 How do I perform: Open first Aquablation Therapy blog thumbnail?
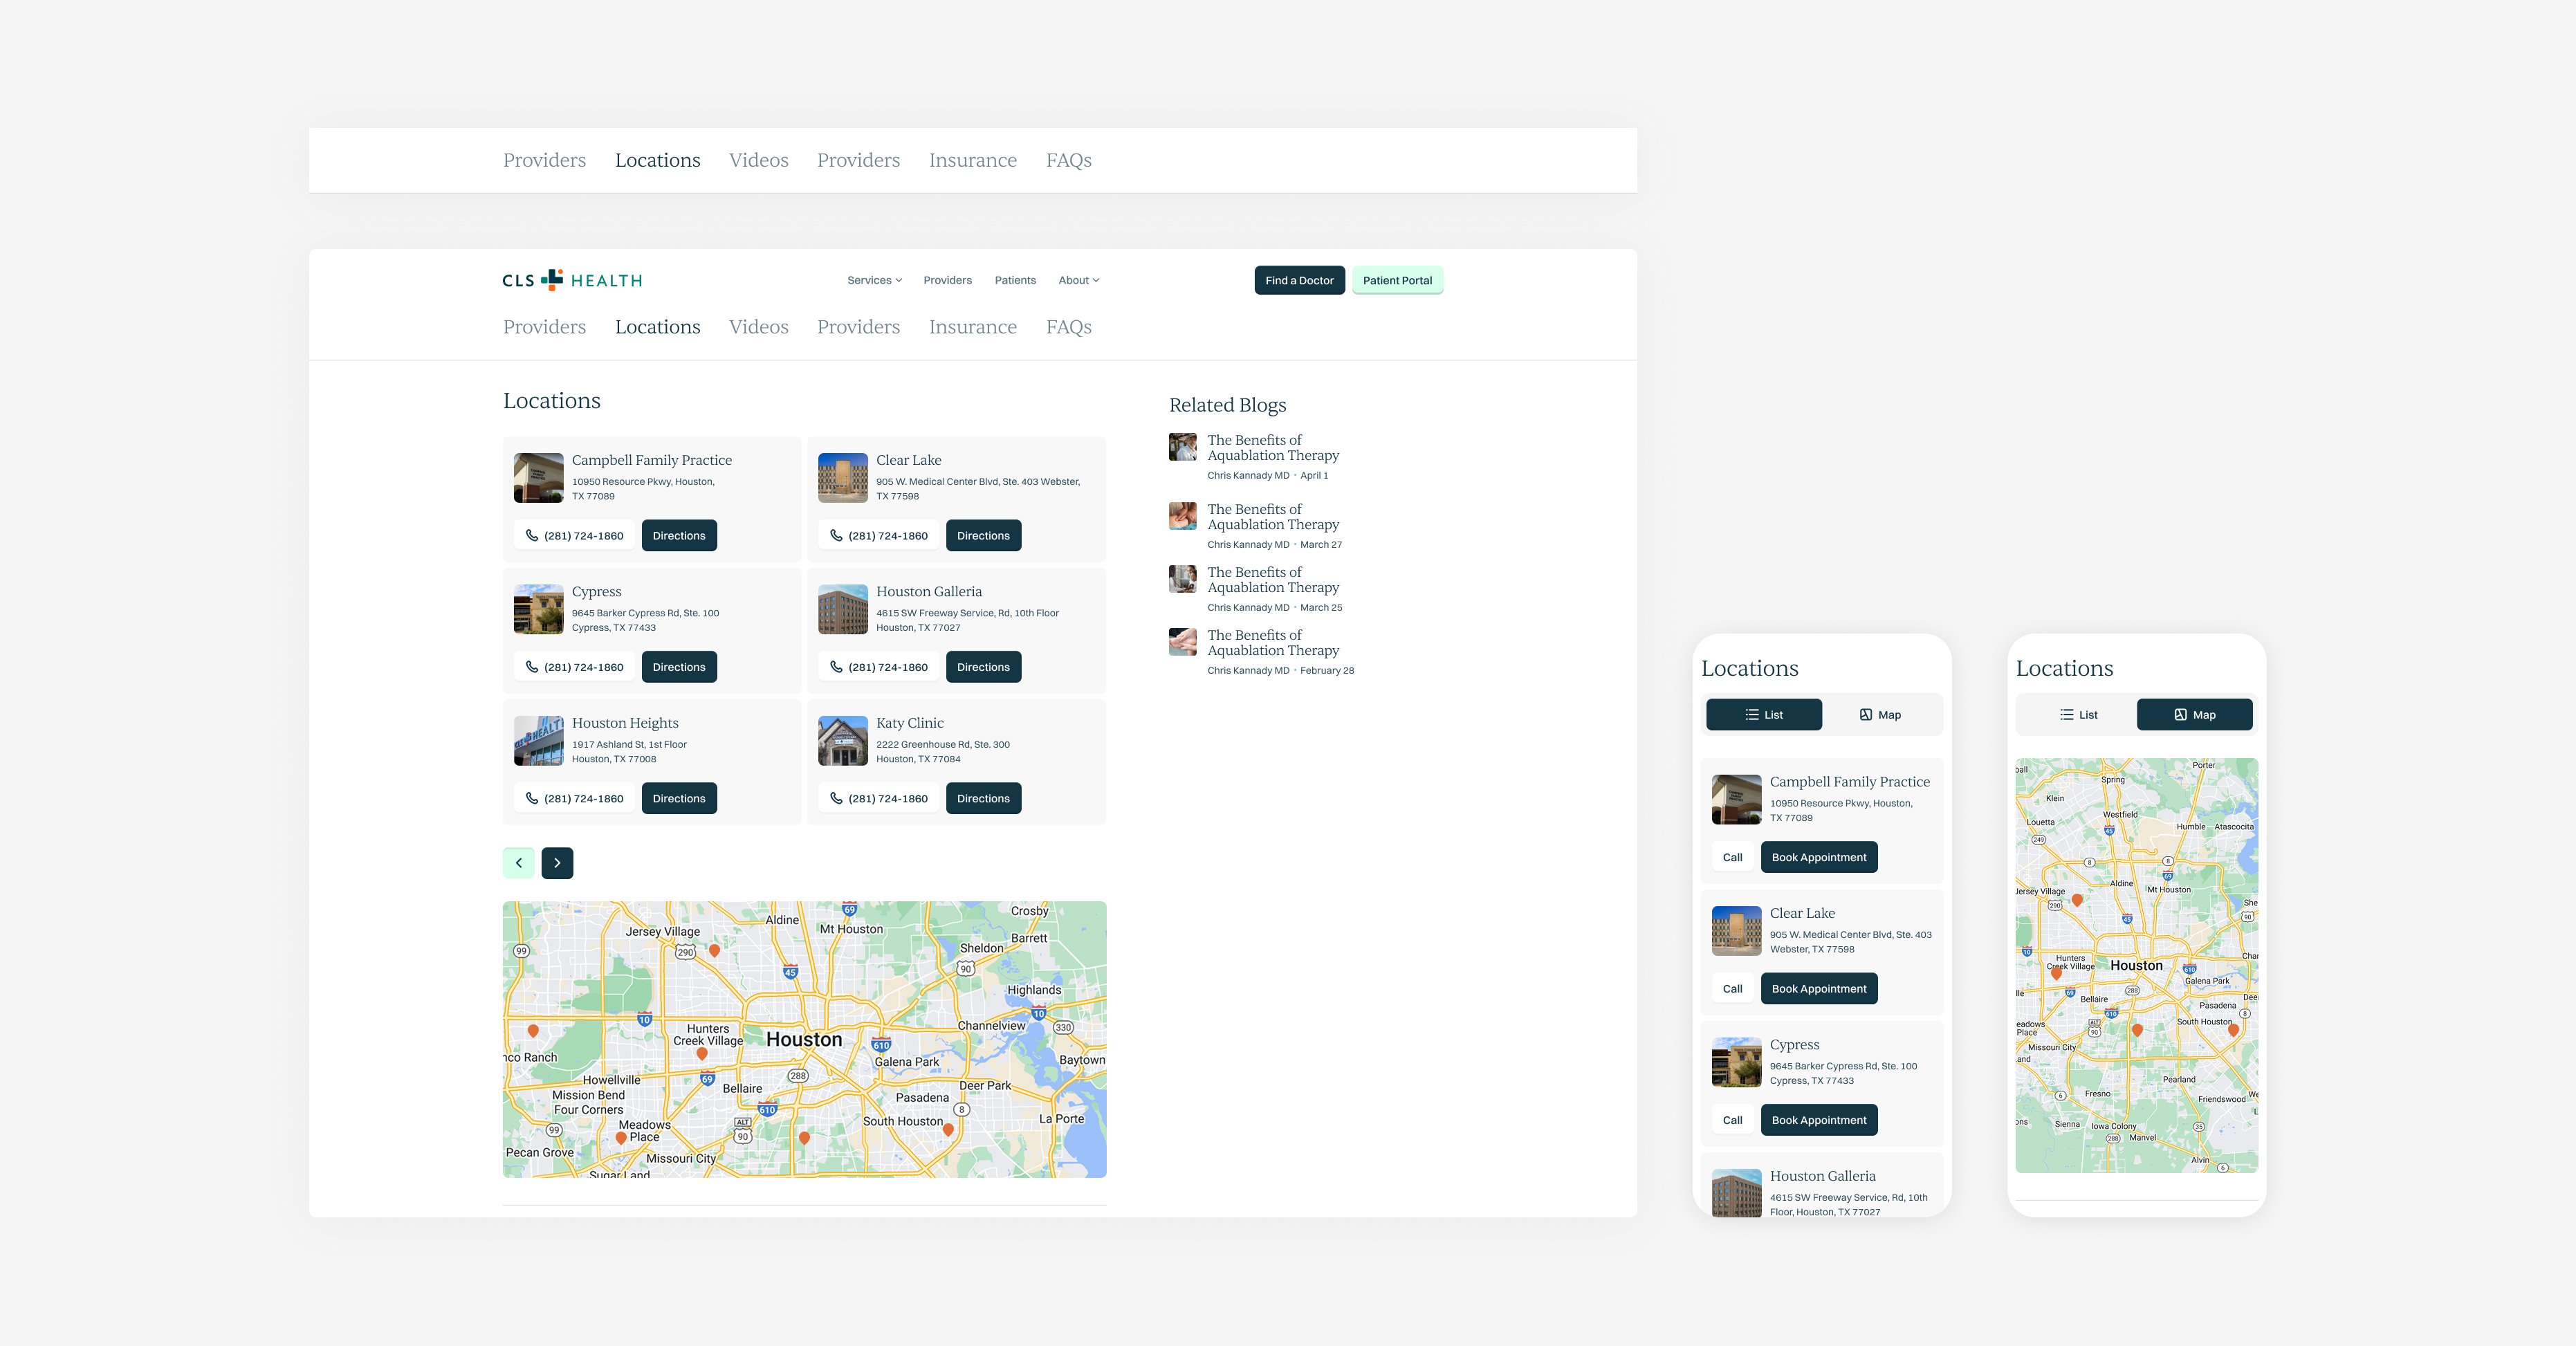1182,447
